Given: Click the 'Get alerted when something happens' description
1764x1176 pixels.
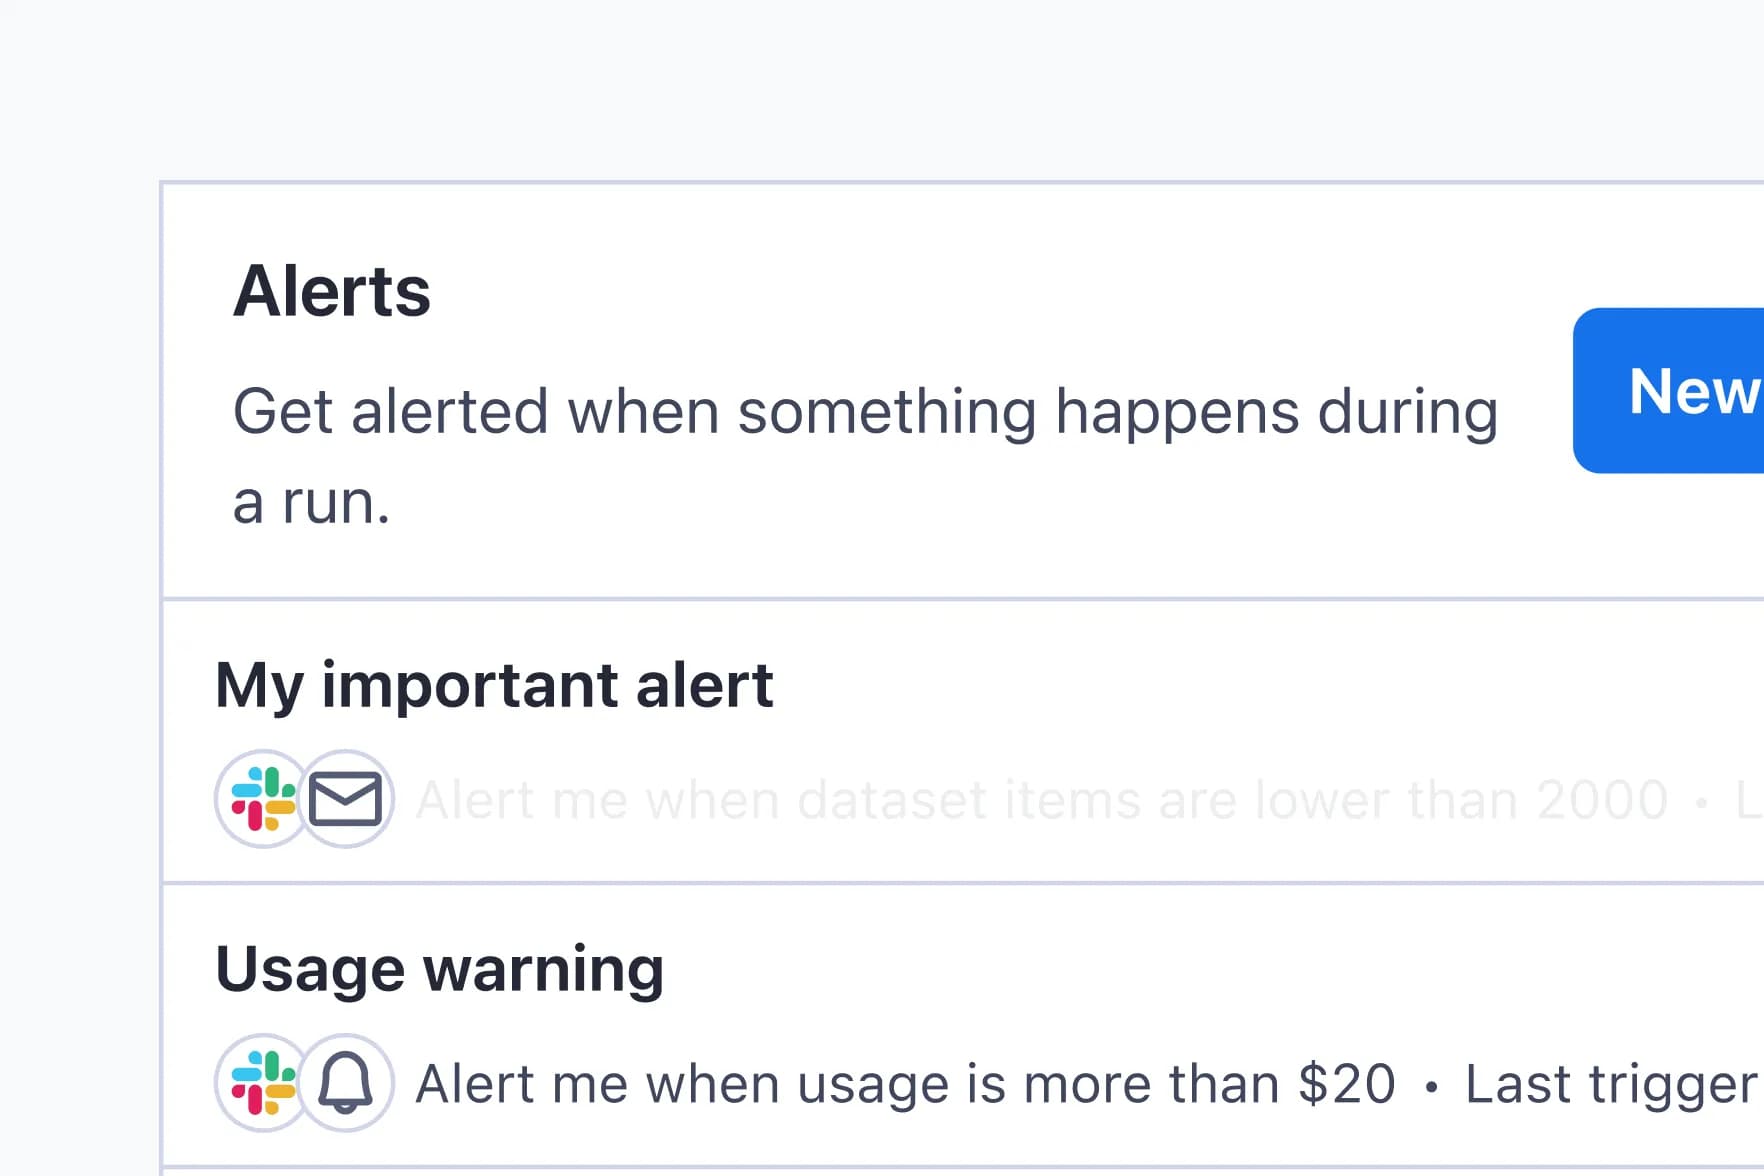Looking at the screenshot, I should point(865,412).
